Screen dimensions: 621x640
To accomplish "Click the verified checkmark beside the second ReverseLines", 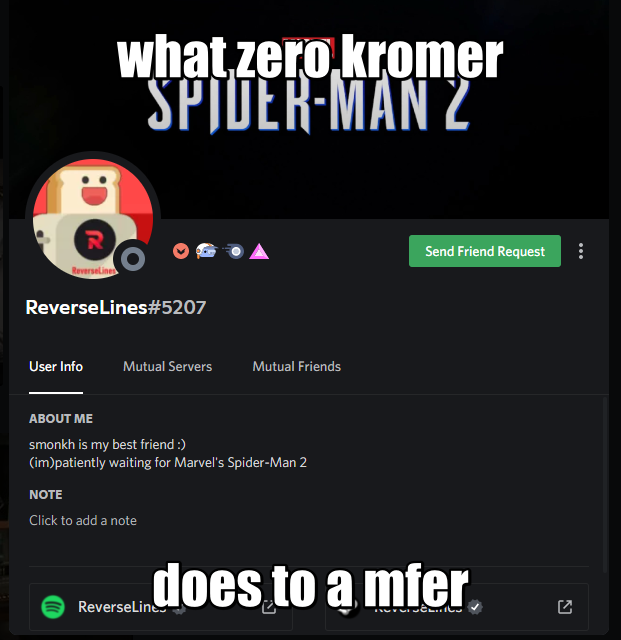I will point(475,607).
